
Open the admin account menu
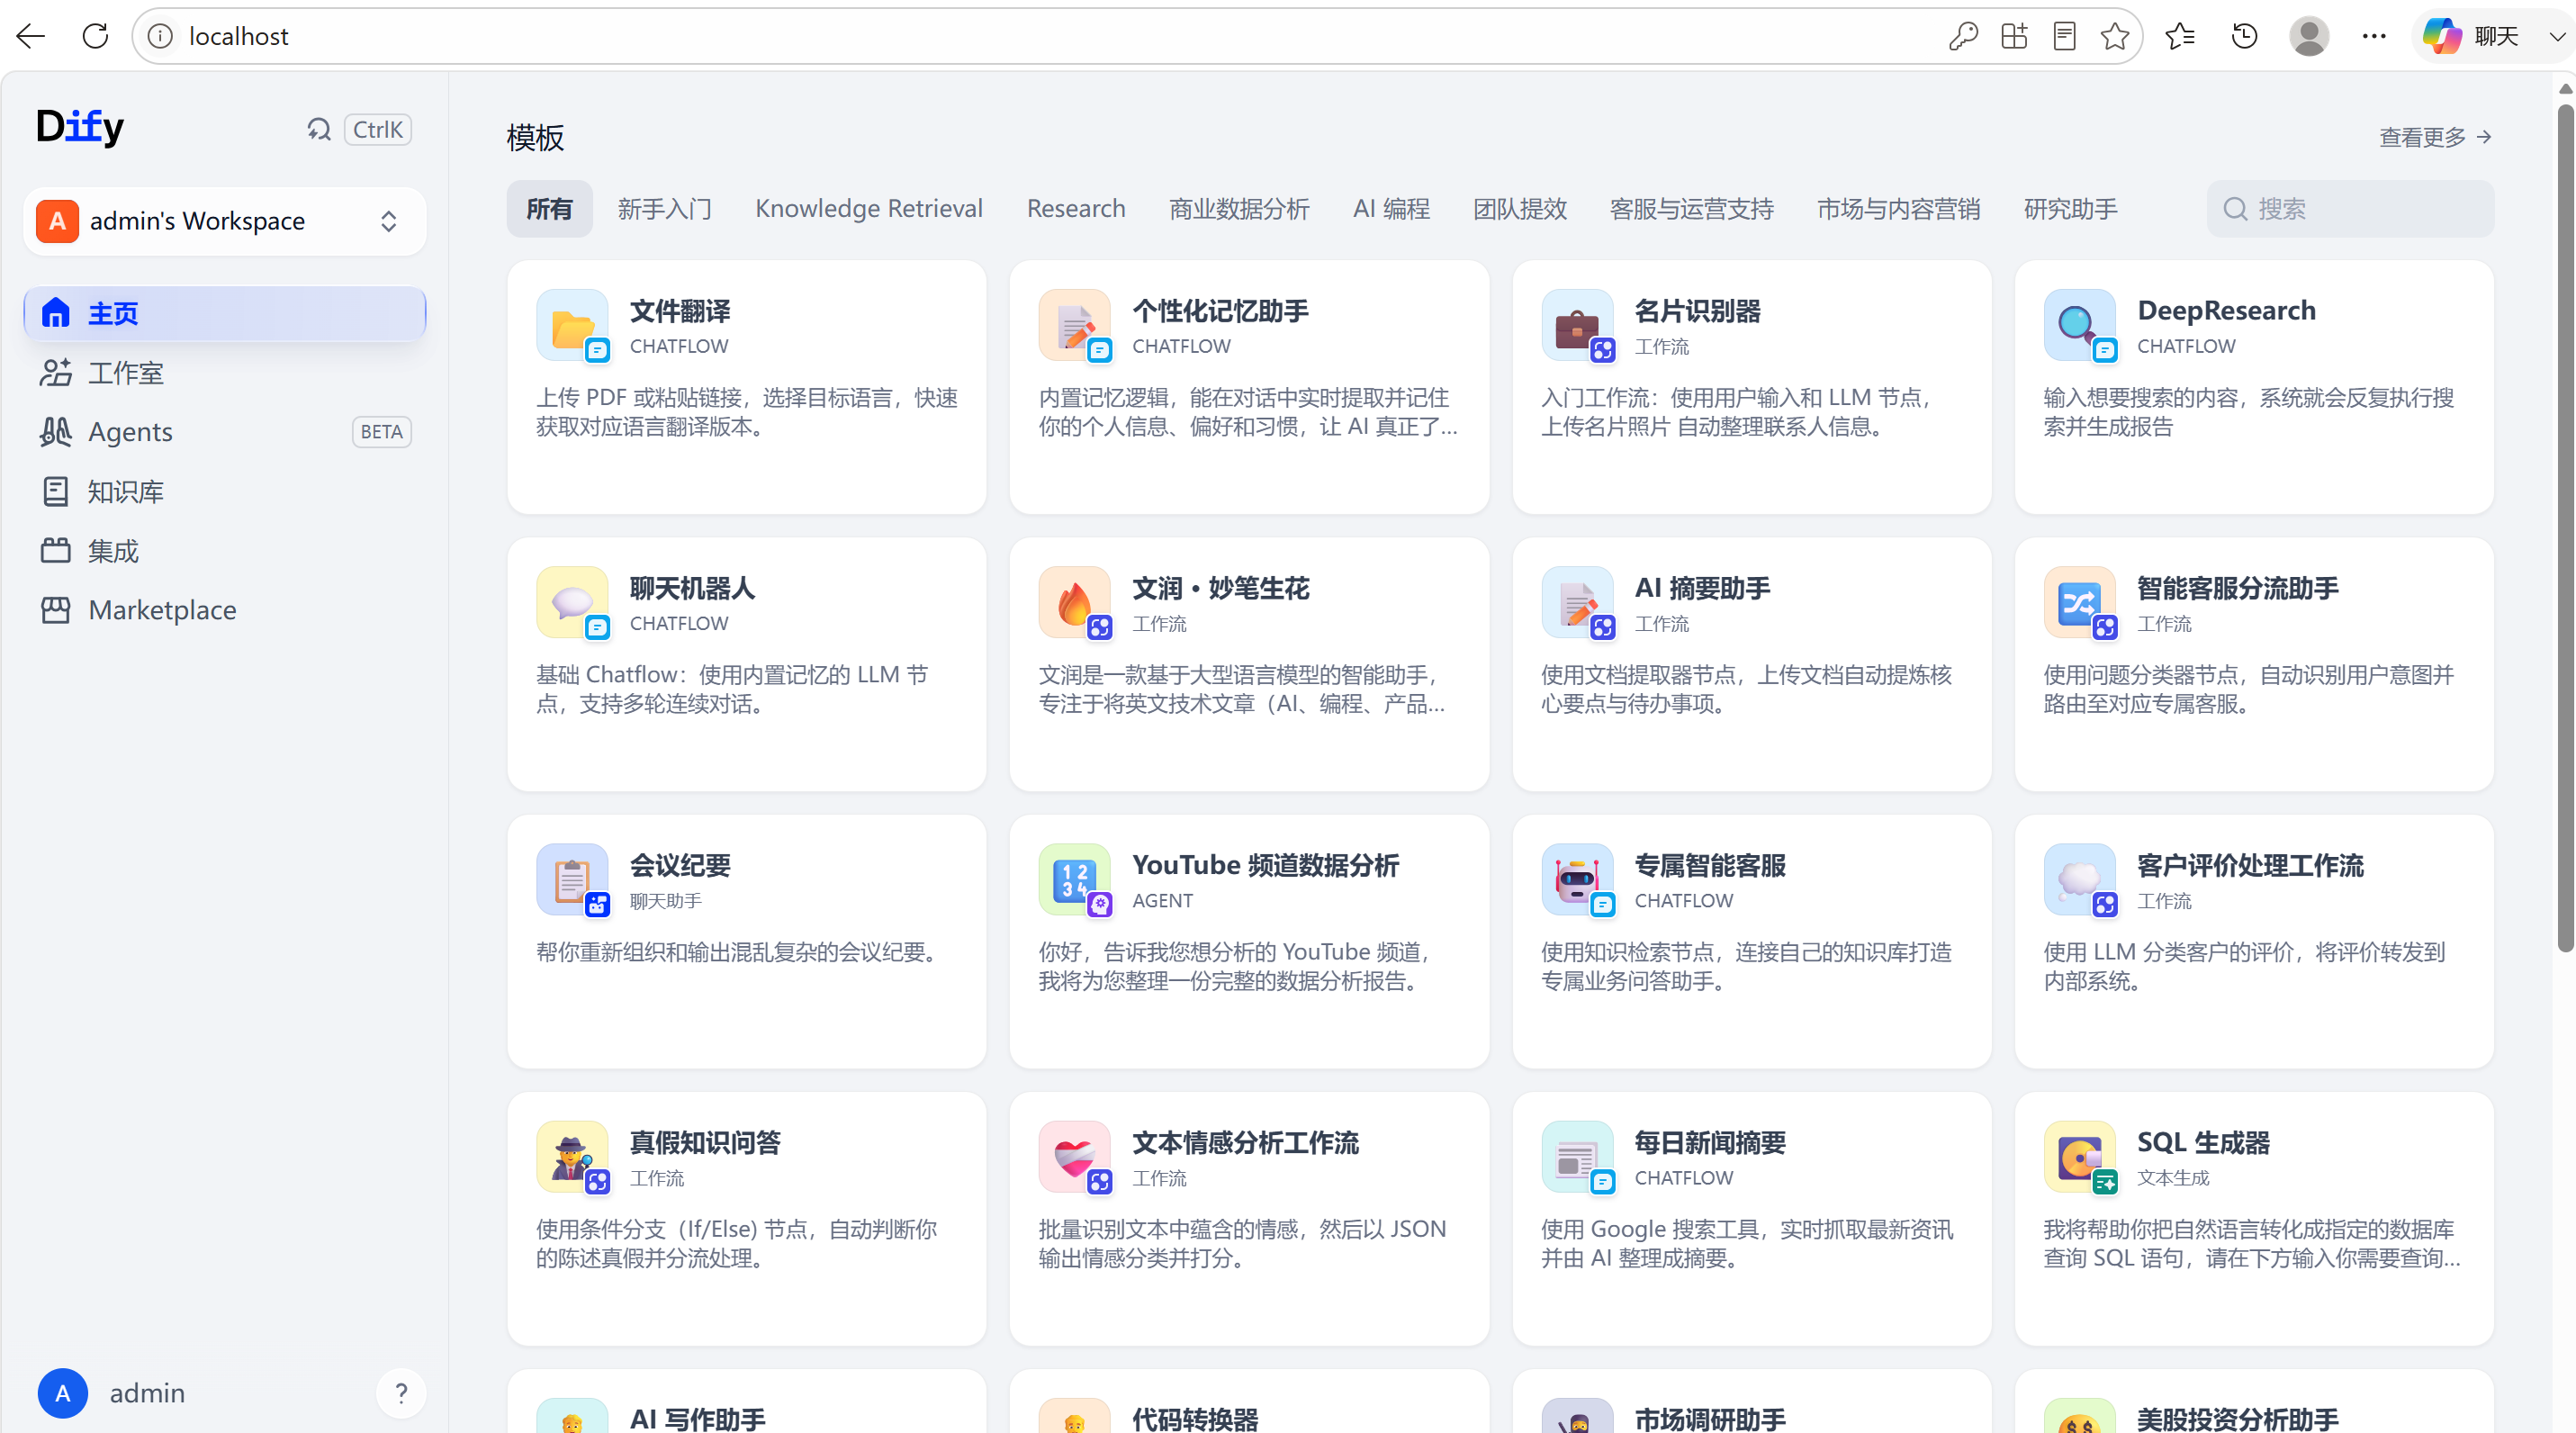(112, 1392)
